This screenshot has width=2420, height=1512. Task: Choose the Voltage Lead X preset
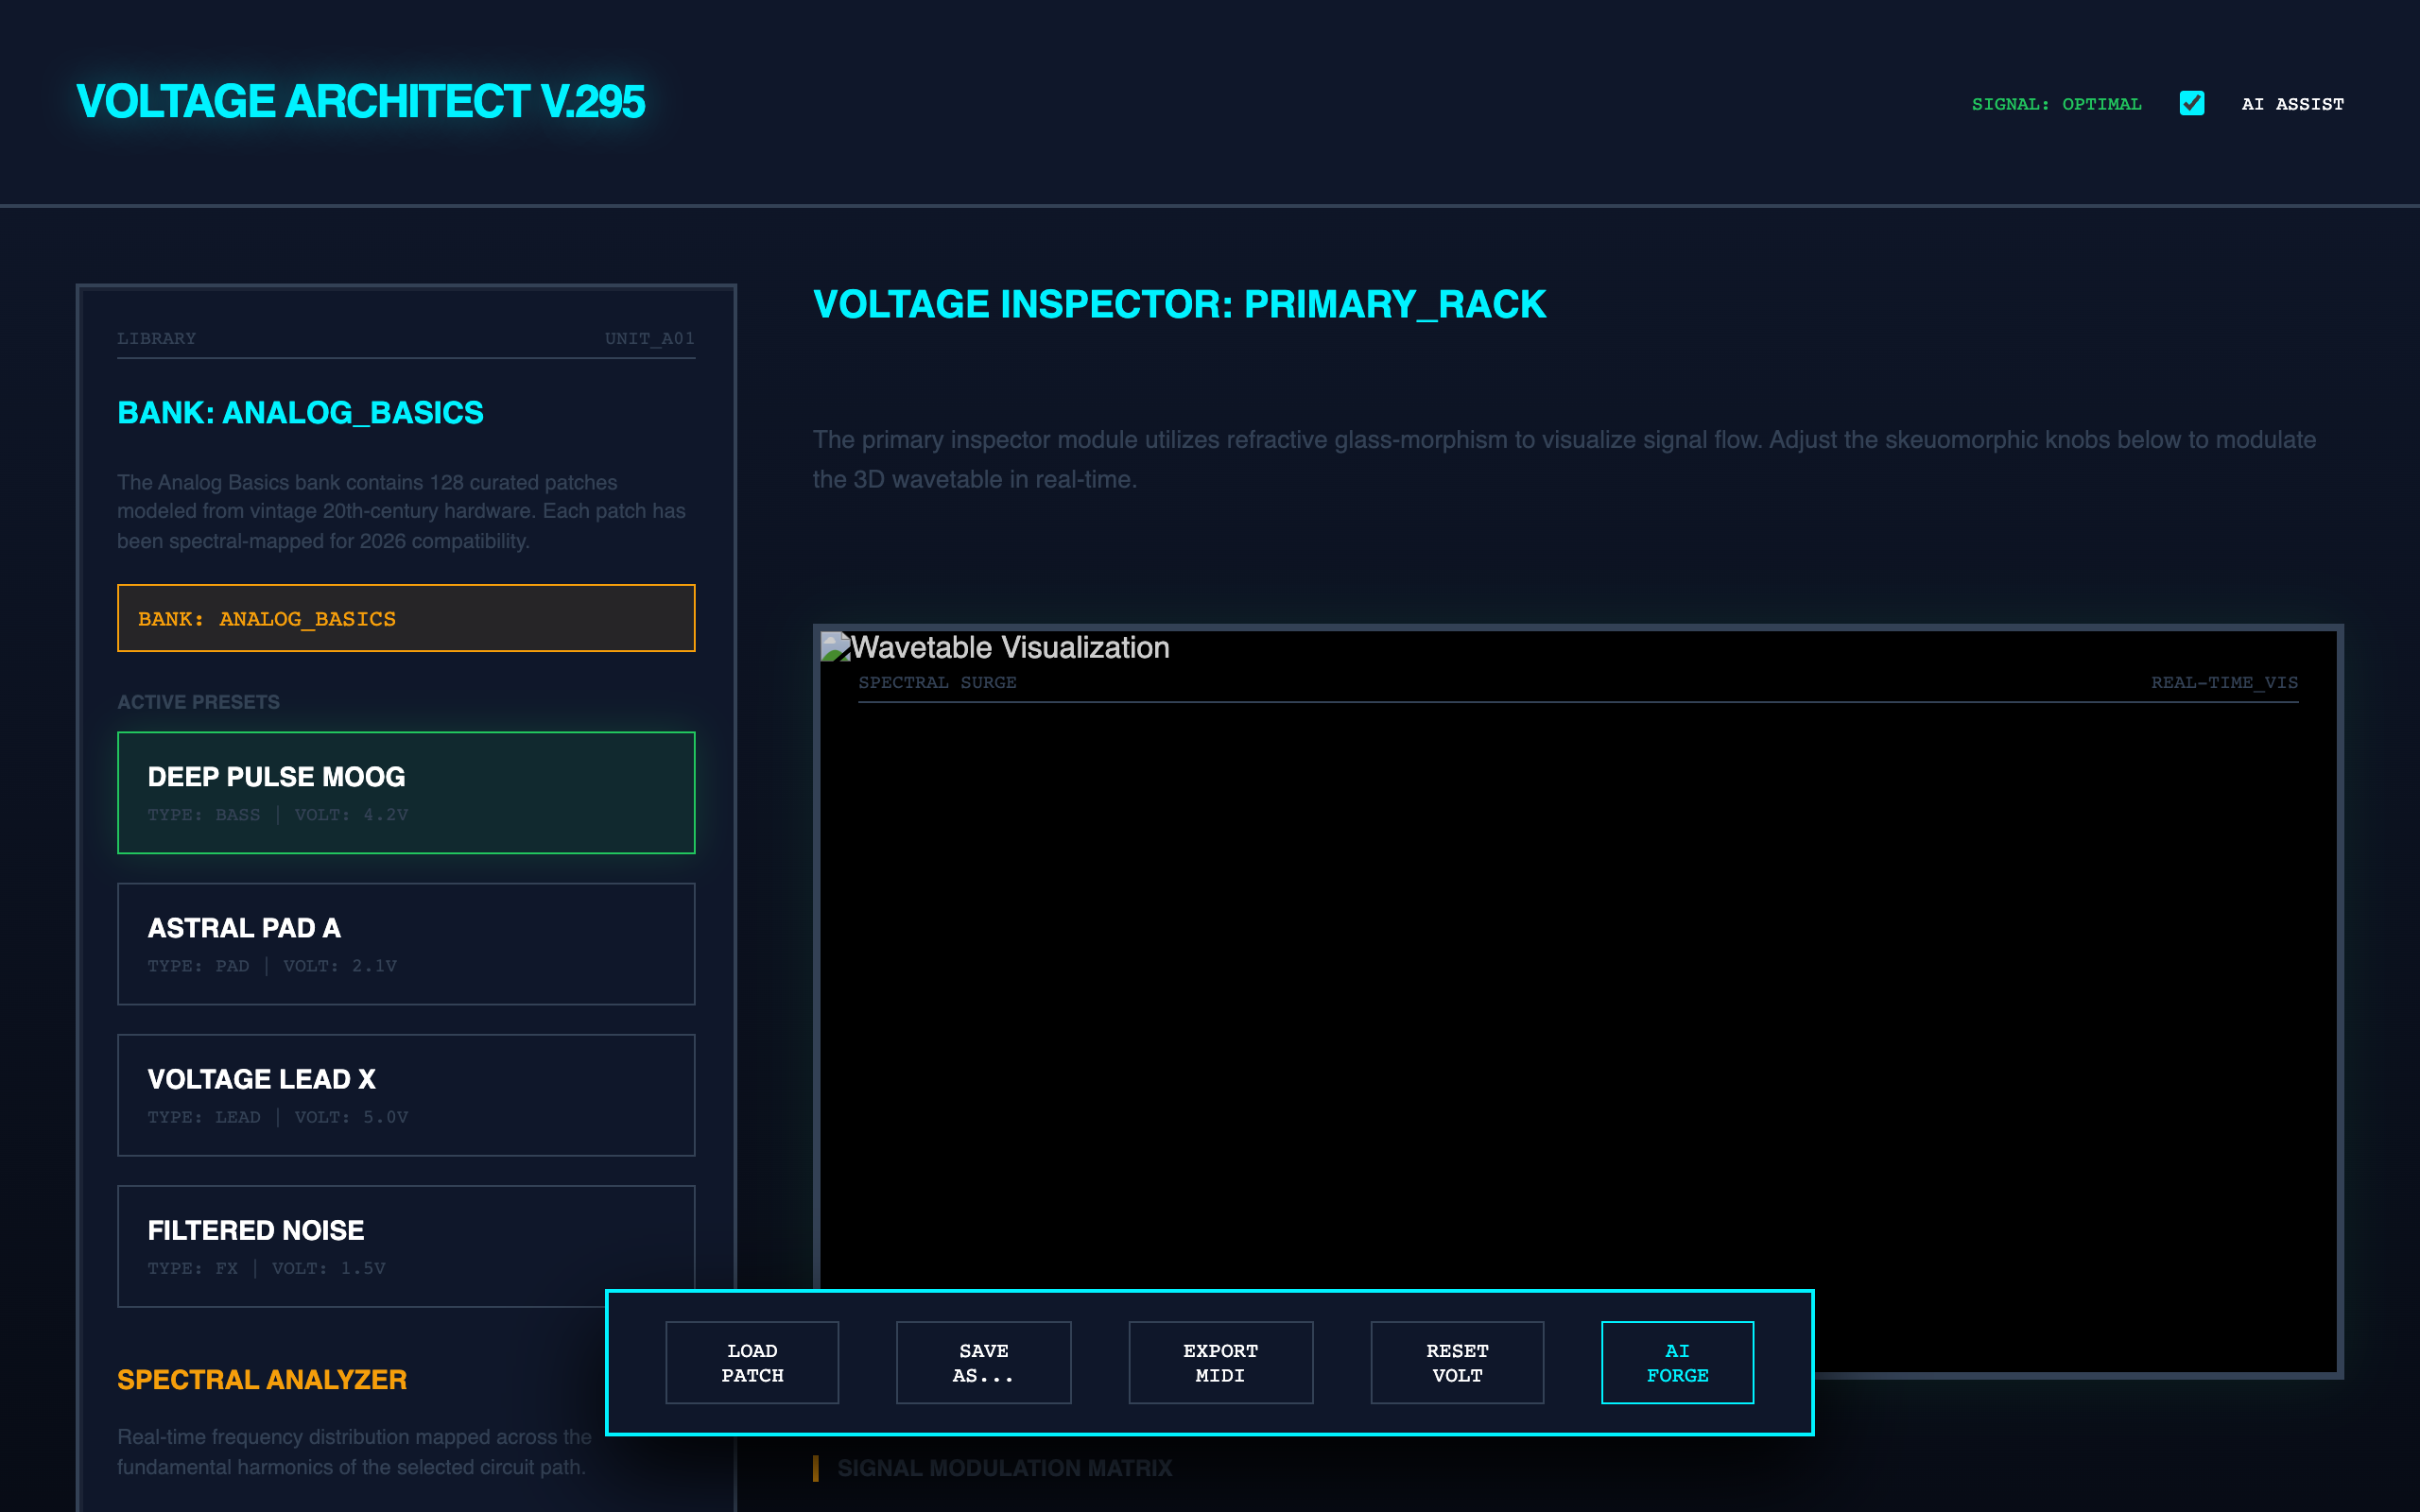406,1094
